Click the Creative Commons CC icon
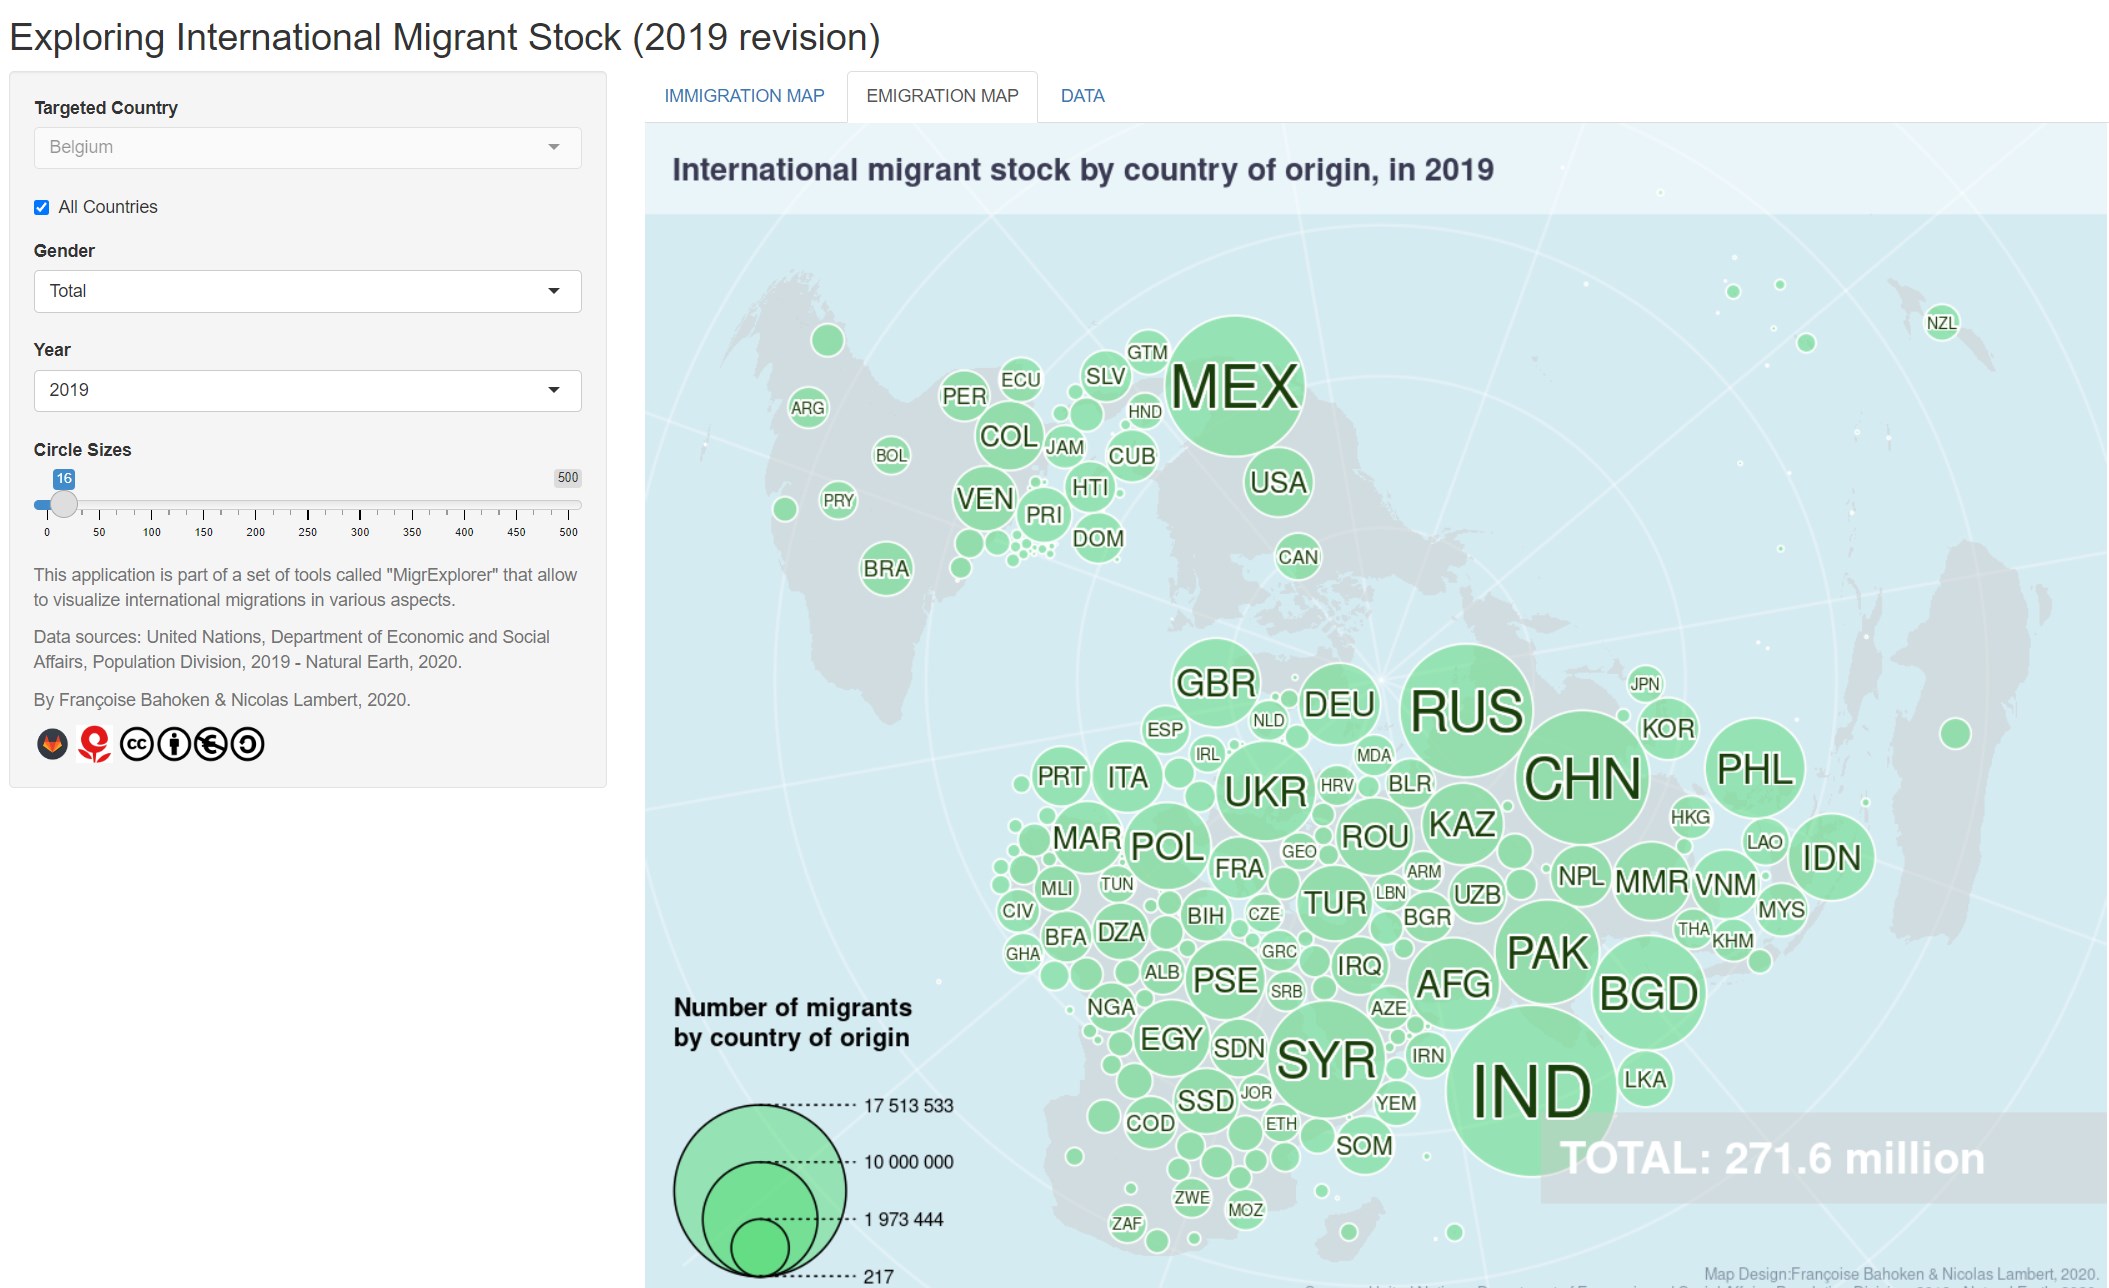 point(137,744)
